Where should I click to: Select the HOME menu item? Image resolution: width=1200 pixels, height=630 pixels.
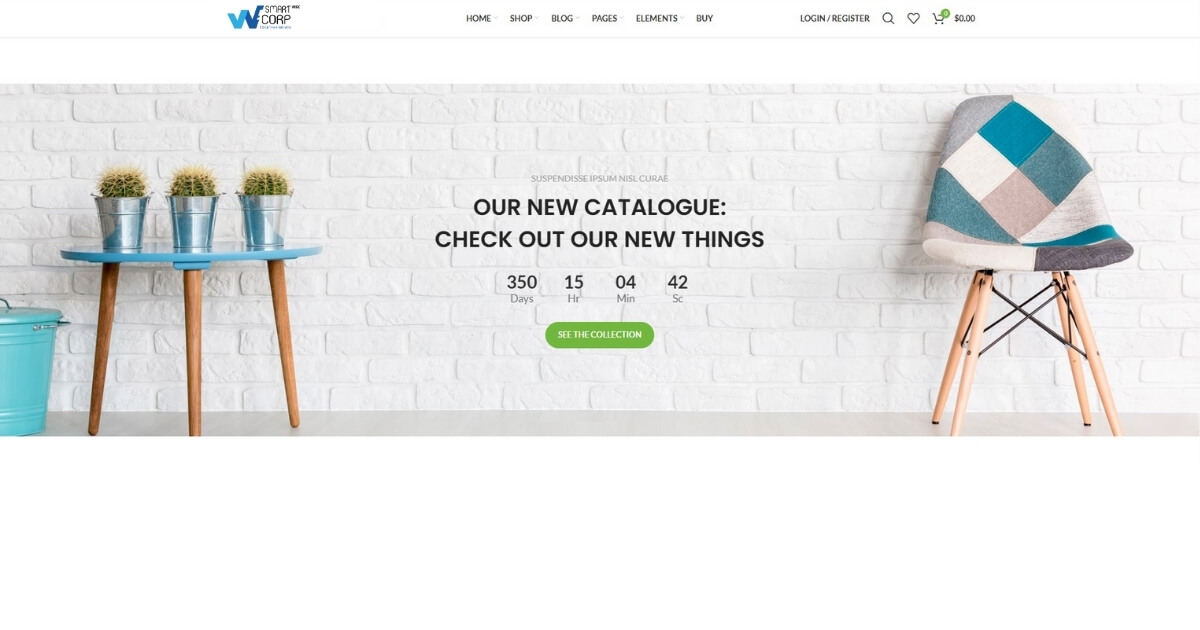click(478, 18)
